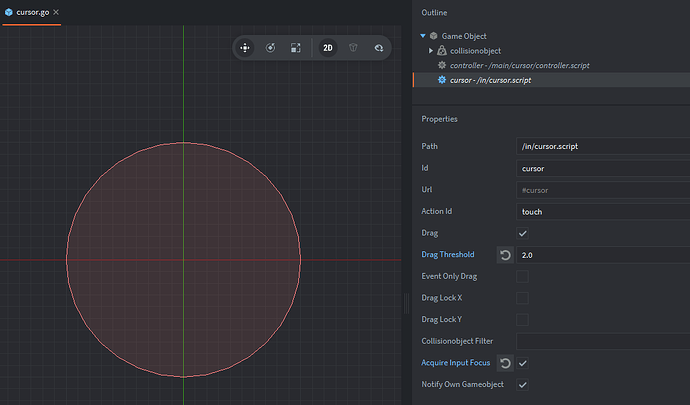Click the controller script gear icon

442,65
